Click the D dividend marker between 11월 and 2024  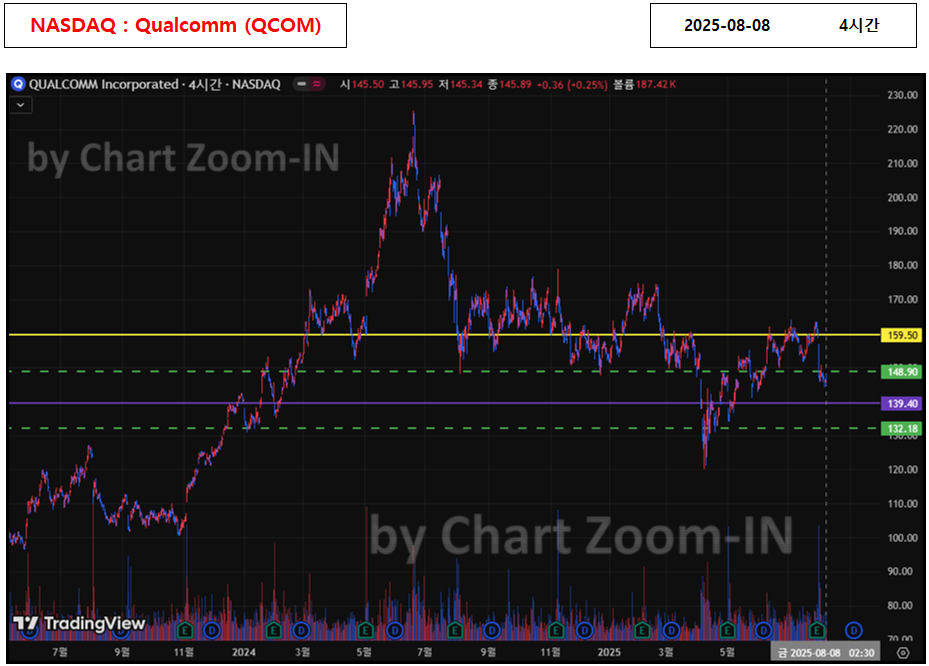tap(212, 630)
